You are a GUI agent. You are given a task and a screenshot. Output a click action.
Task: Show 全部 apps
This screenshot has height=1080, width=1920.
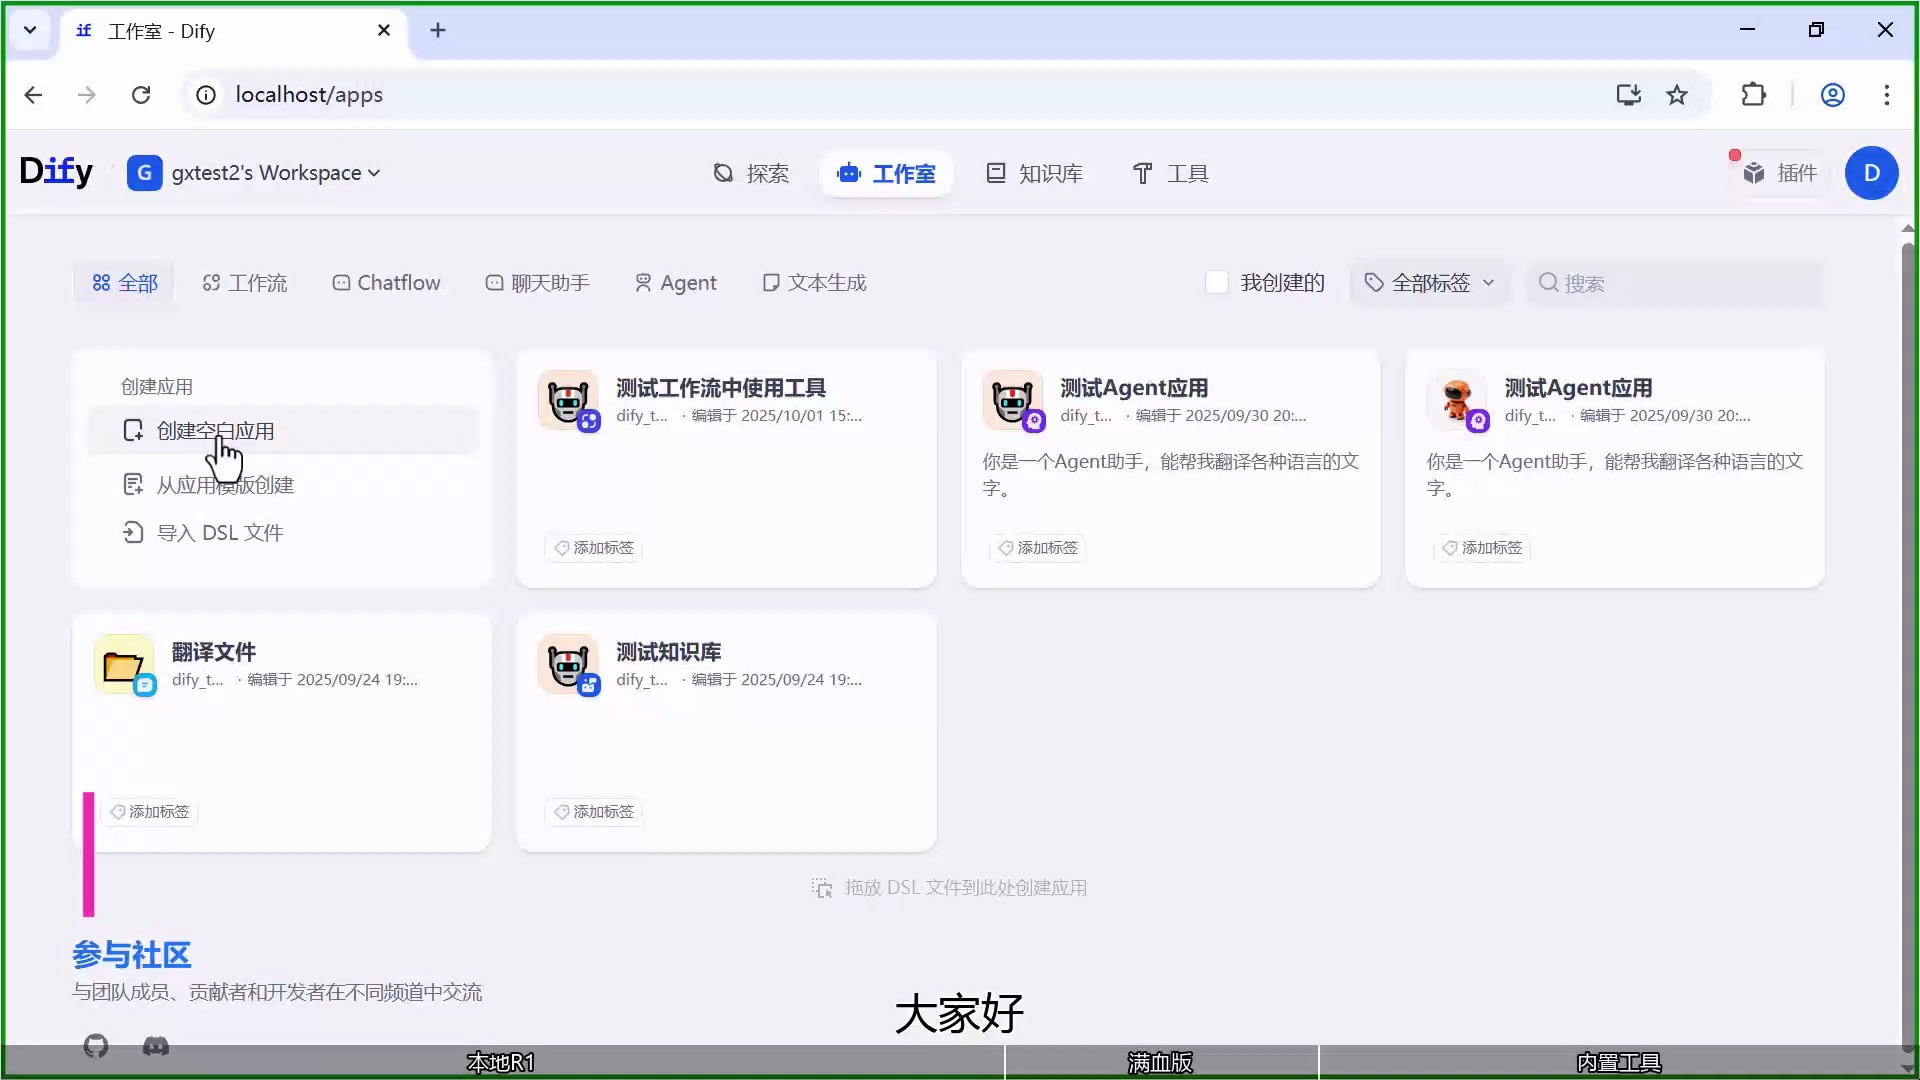(125, 283)
